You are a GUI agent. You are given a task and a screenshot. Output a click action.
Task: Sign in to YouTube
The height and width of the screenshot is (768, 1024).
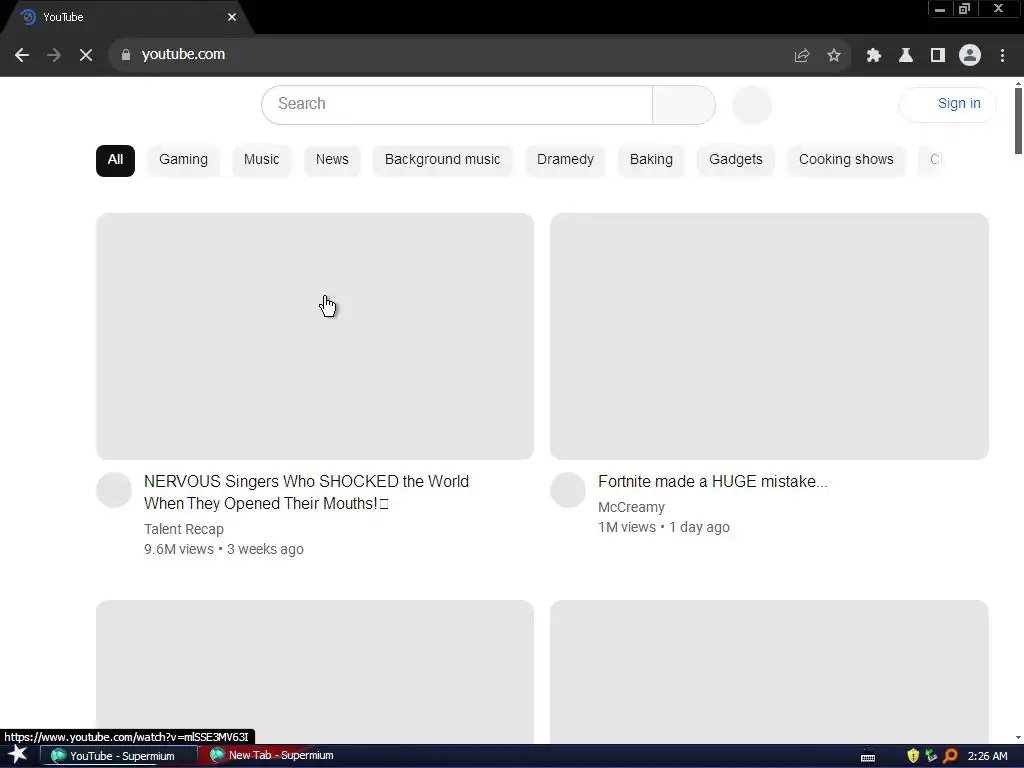pyautogui.click(x=948, y=104)
